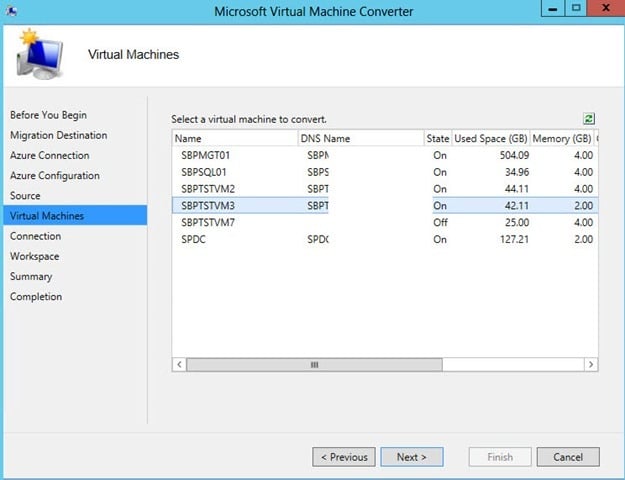Cancel the conversion wizard
Viewport: 625px width, 480px height.
click(568, 457)
